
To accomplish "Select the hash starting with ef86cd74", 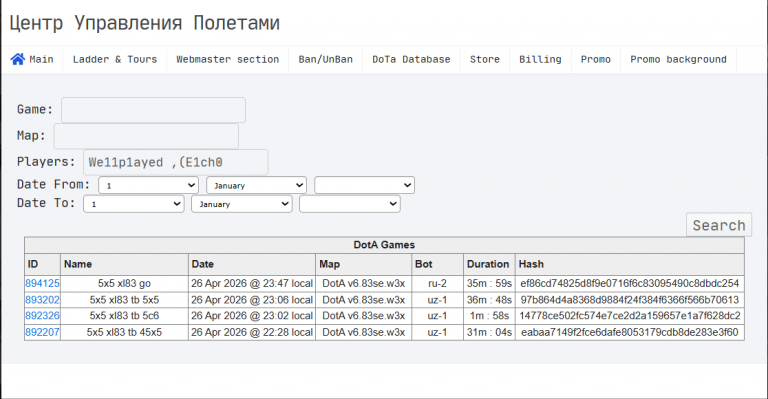I will point(630,283).
